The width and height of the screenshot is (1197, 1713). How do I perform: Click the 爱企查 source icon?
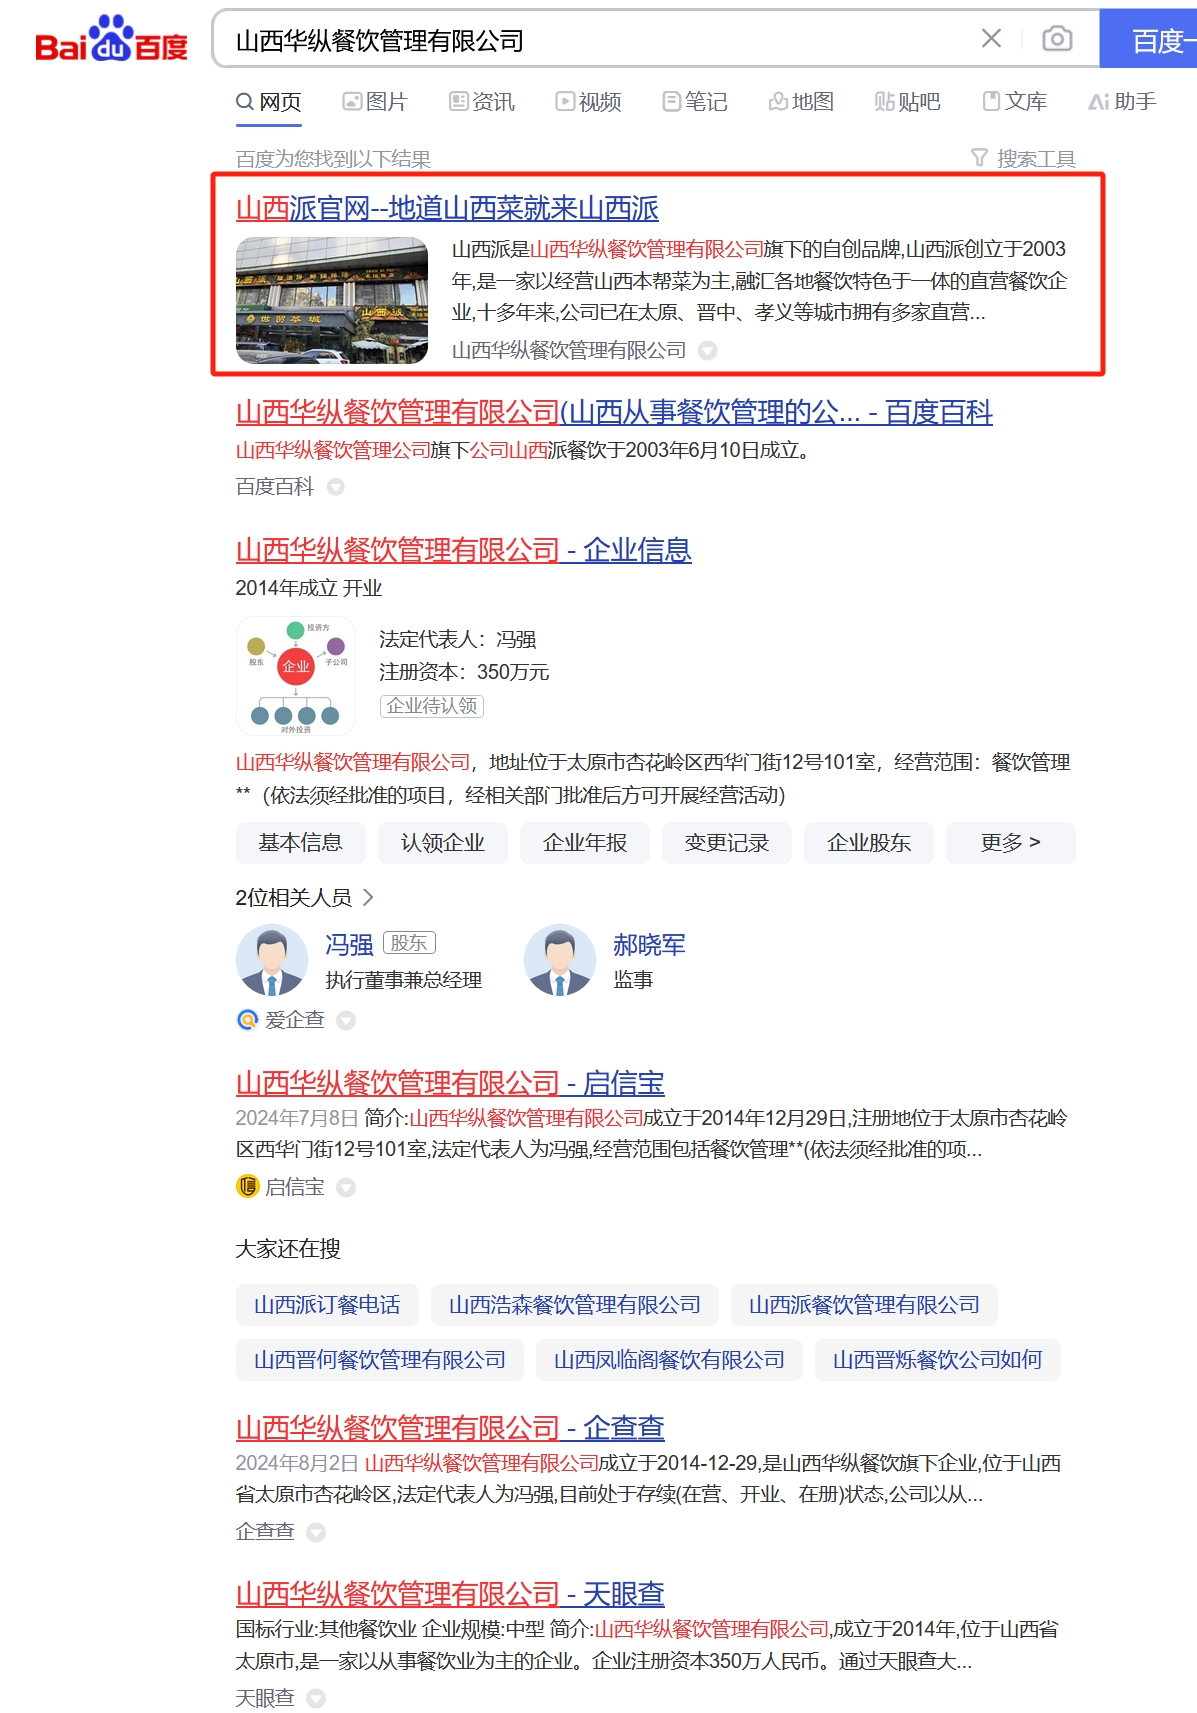point(247,1019)
